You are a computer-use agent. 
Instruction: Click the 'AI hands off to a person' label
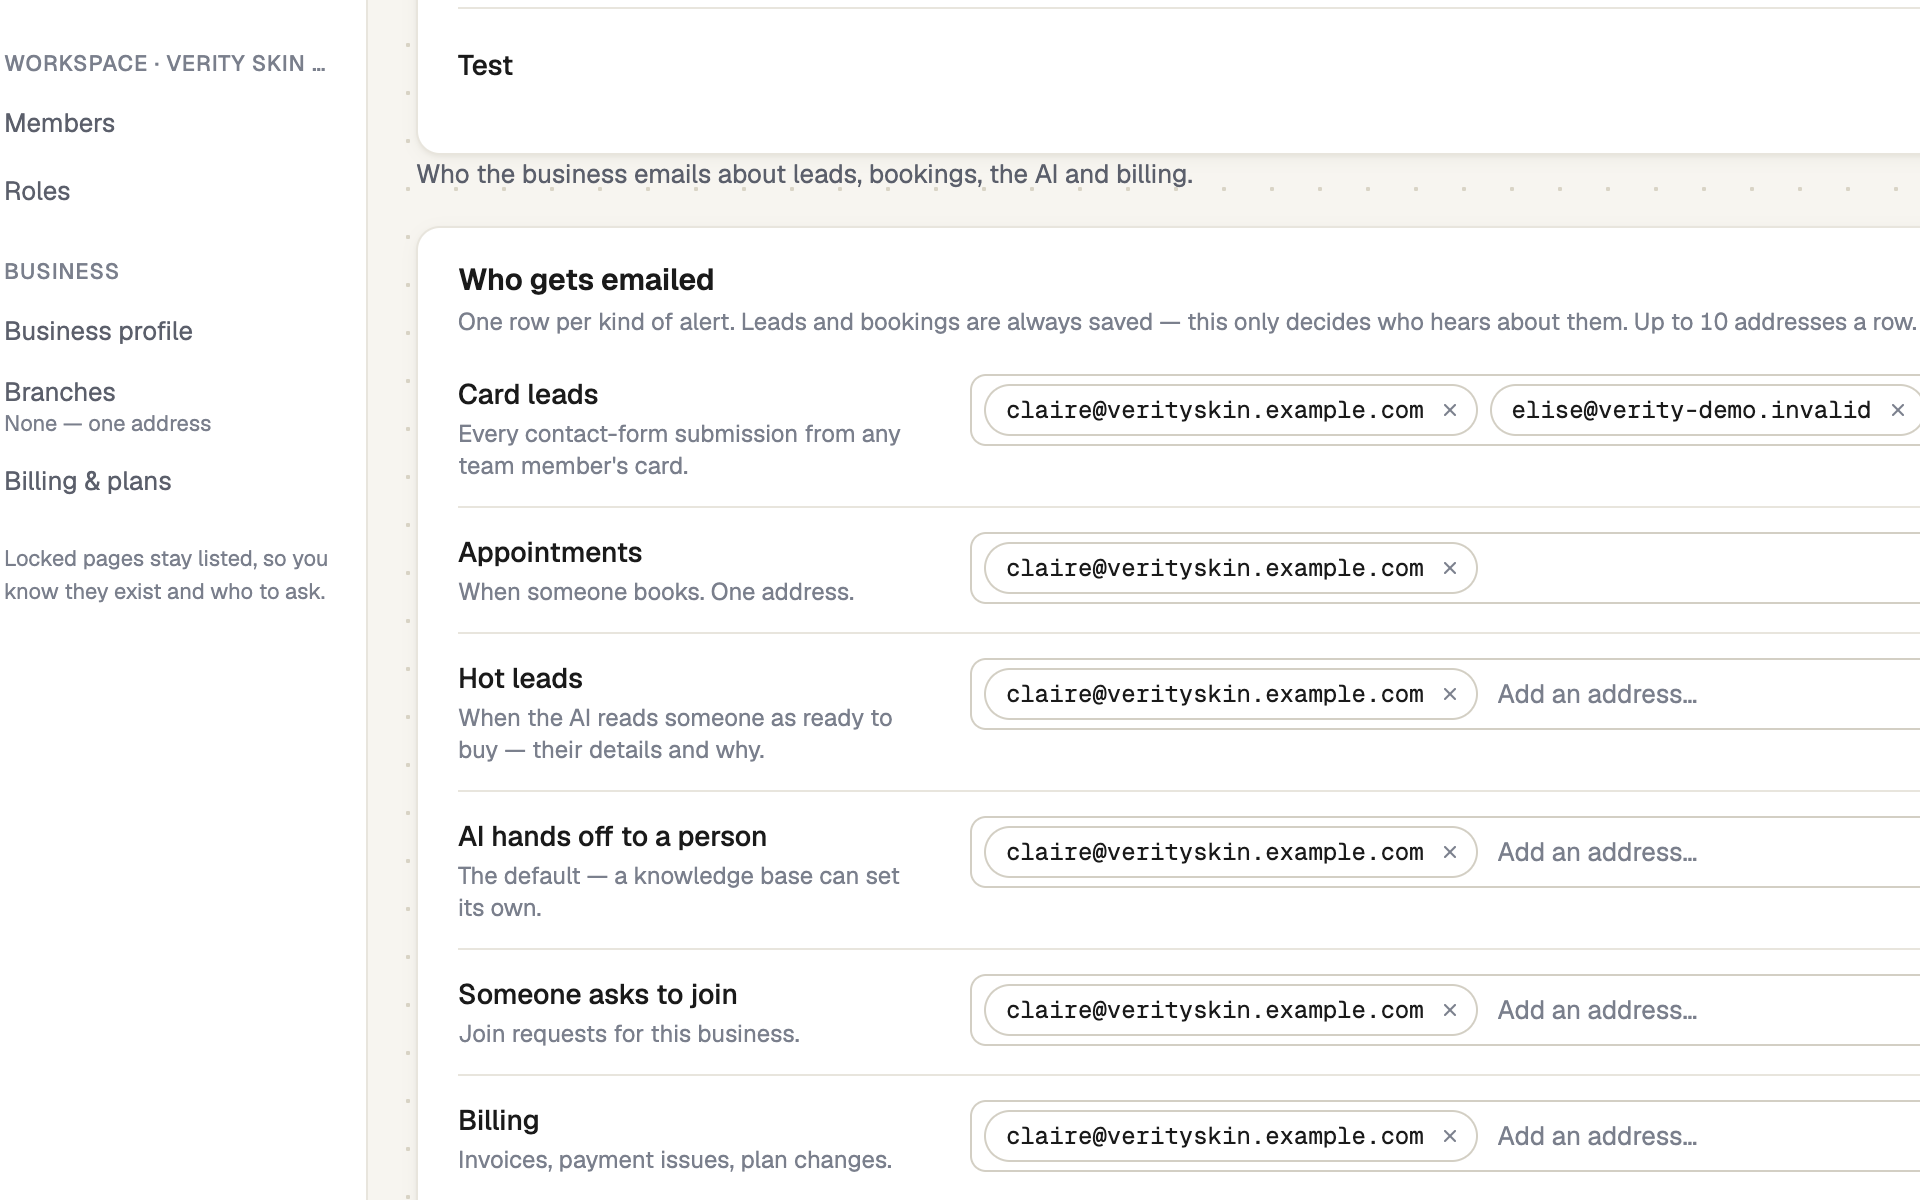click(x=612, y=837)
